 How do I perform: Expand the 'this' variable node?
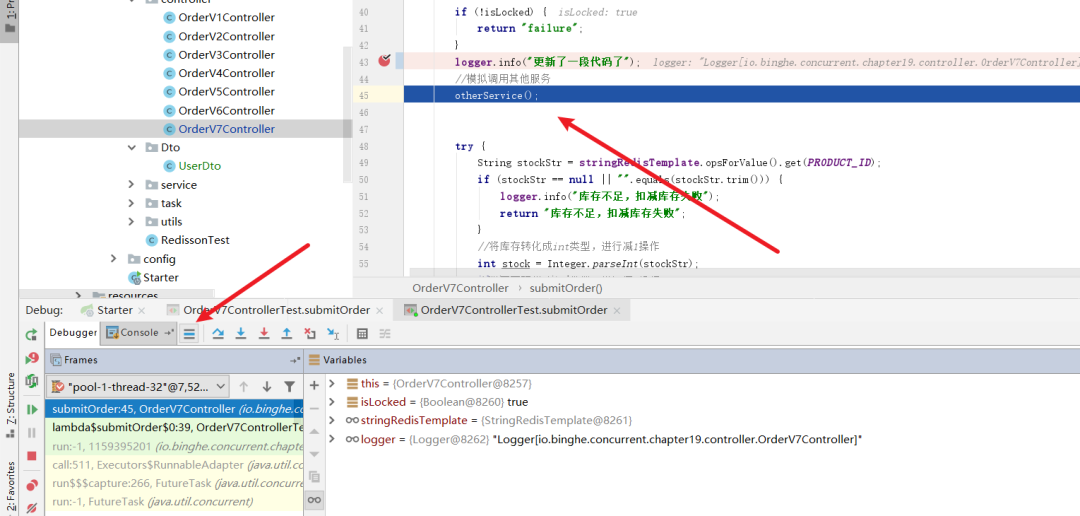click(x=332, y=383)
